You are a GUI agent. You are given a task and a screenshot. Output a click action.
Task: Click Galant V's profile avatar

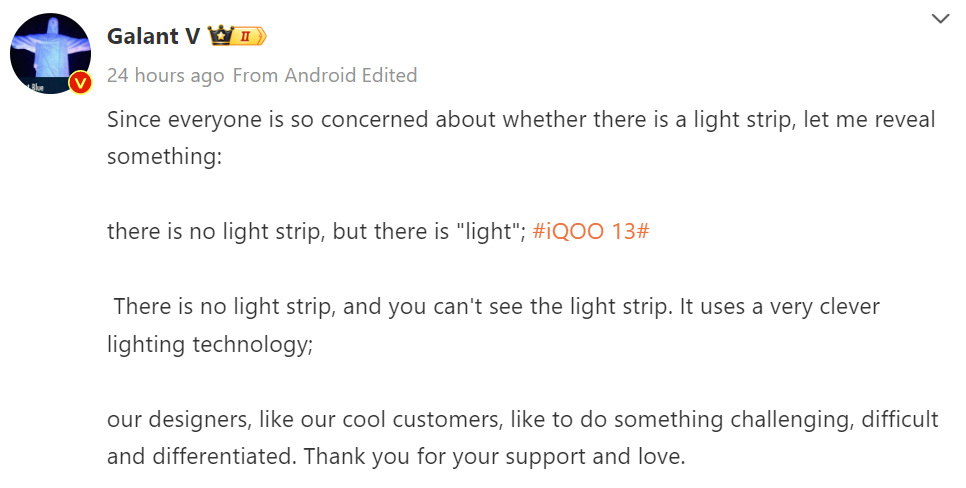50,54
